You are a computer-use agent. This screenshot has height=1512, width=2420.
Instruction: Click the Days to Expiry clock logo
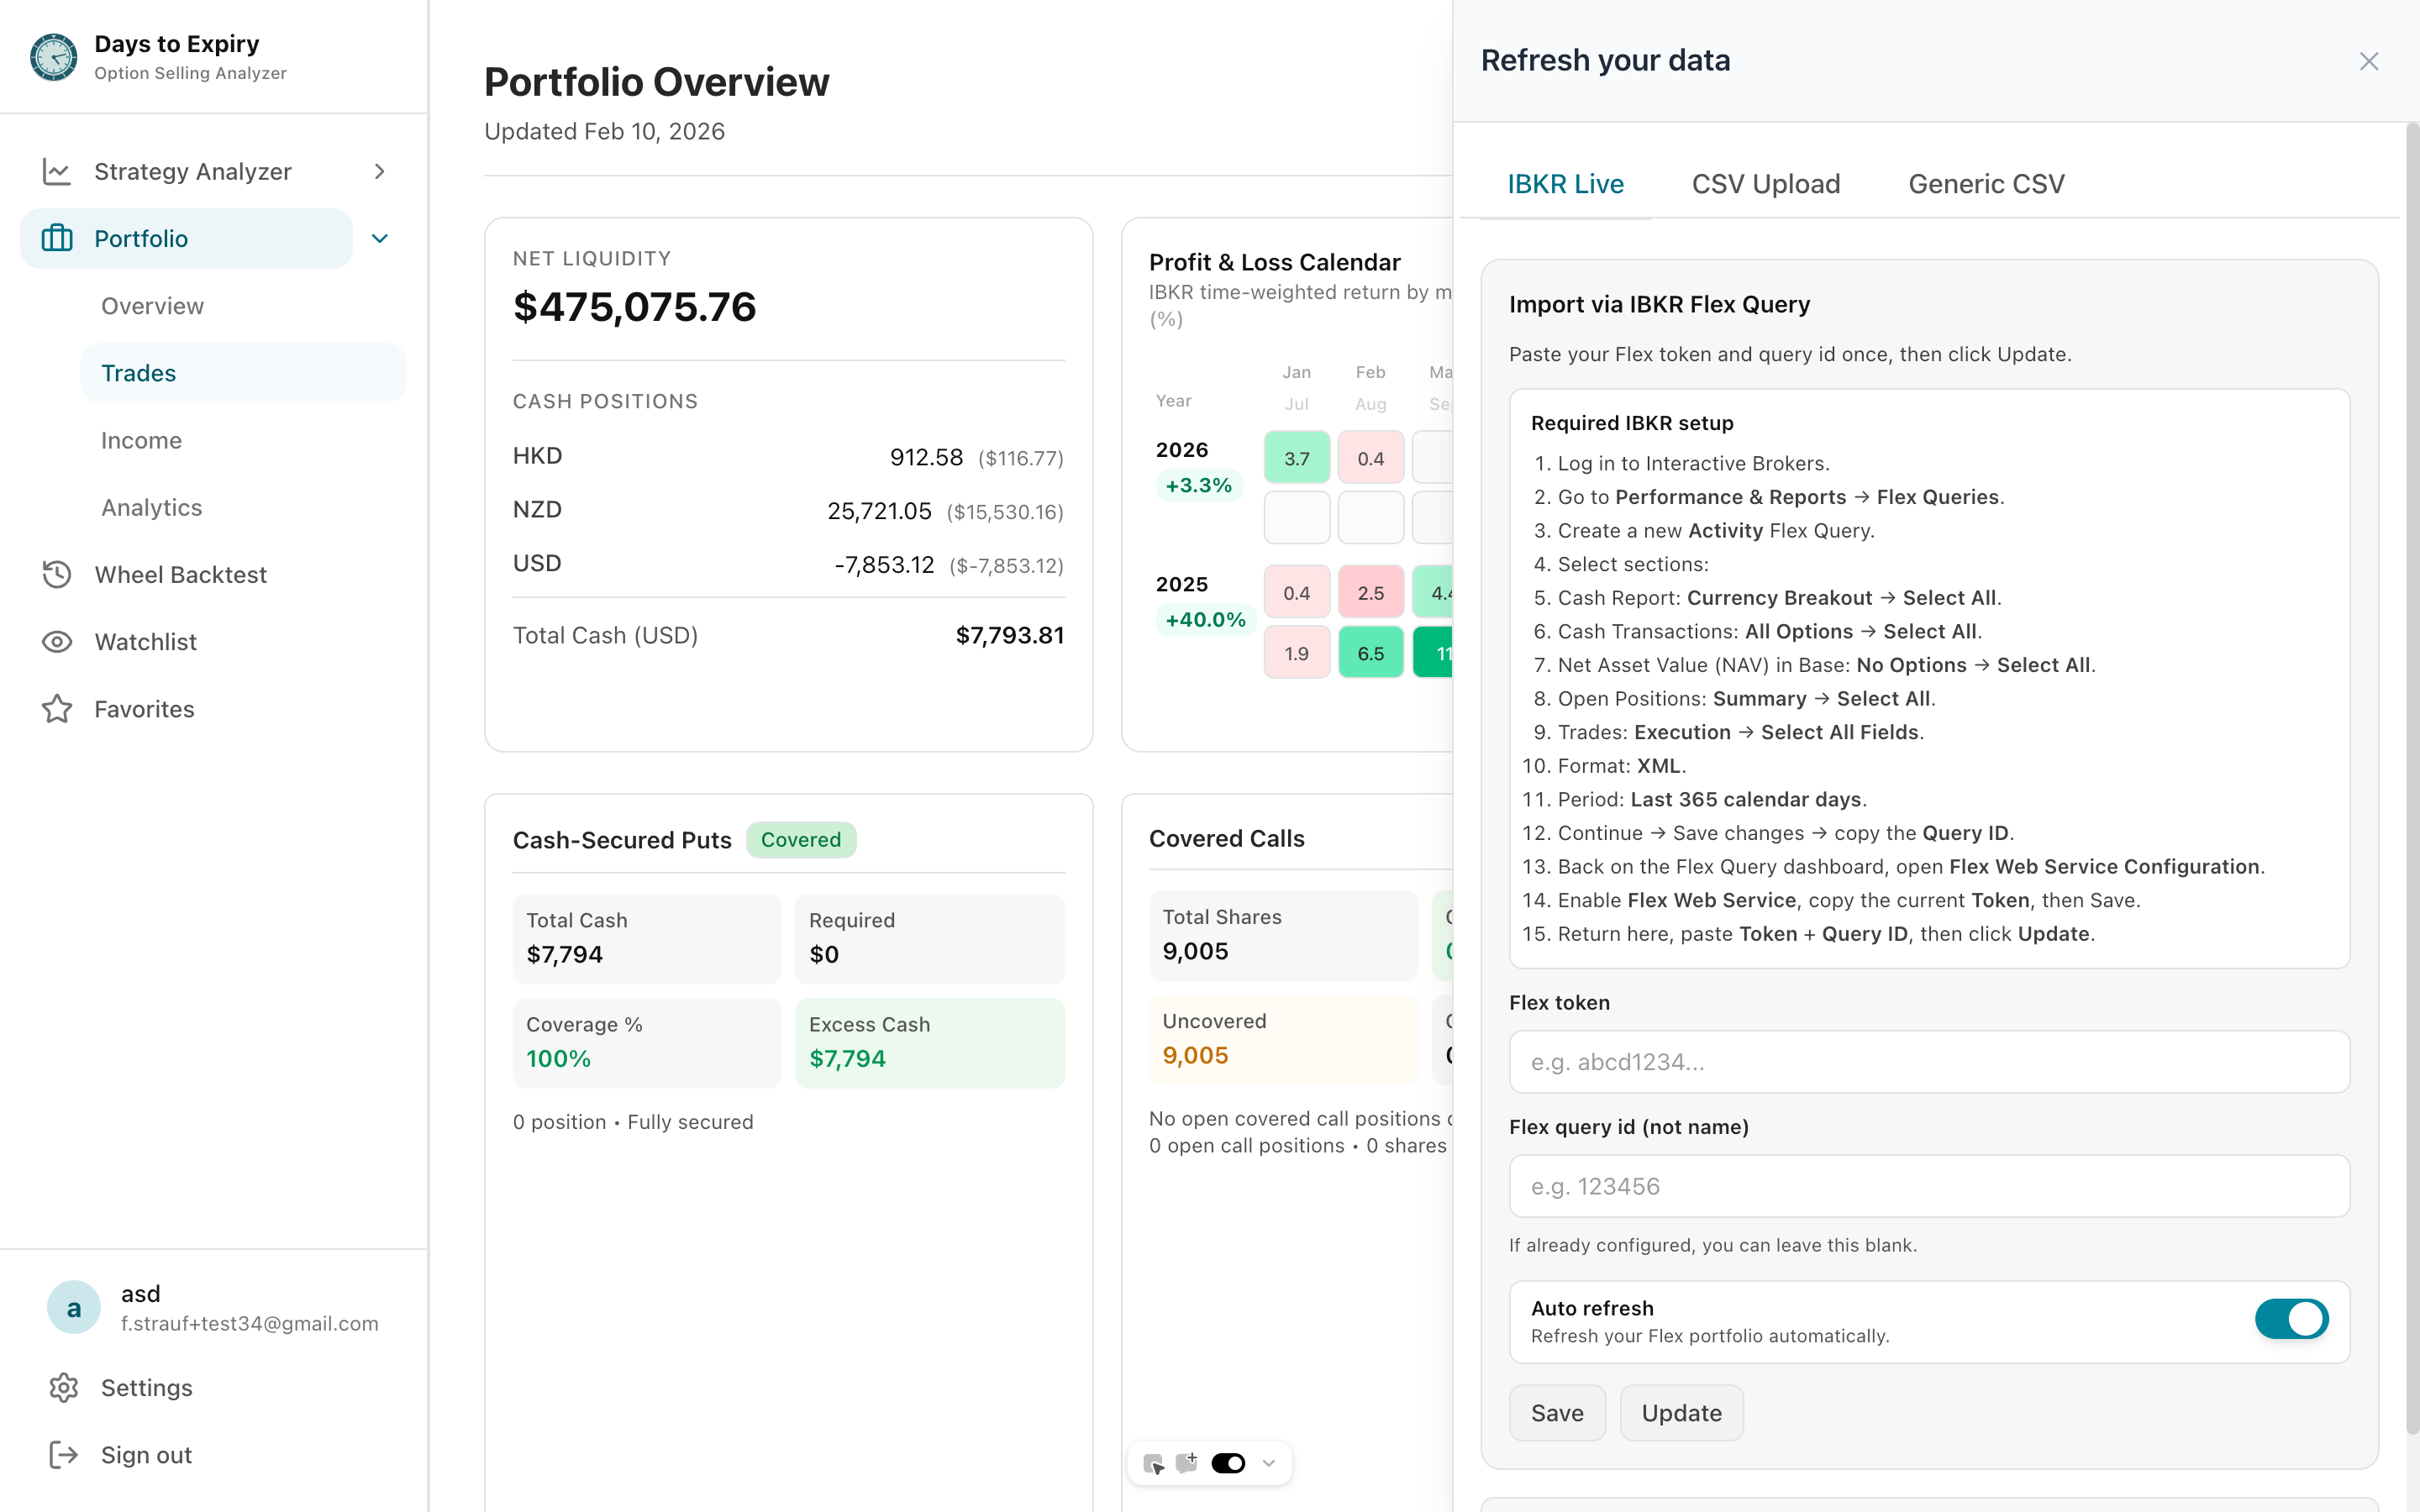click(52, 57)
